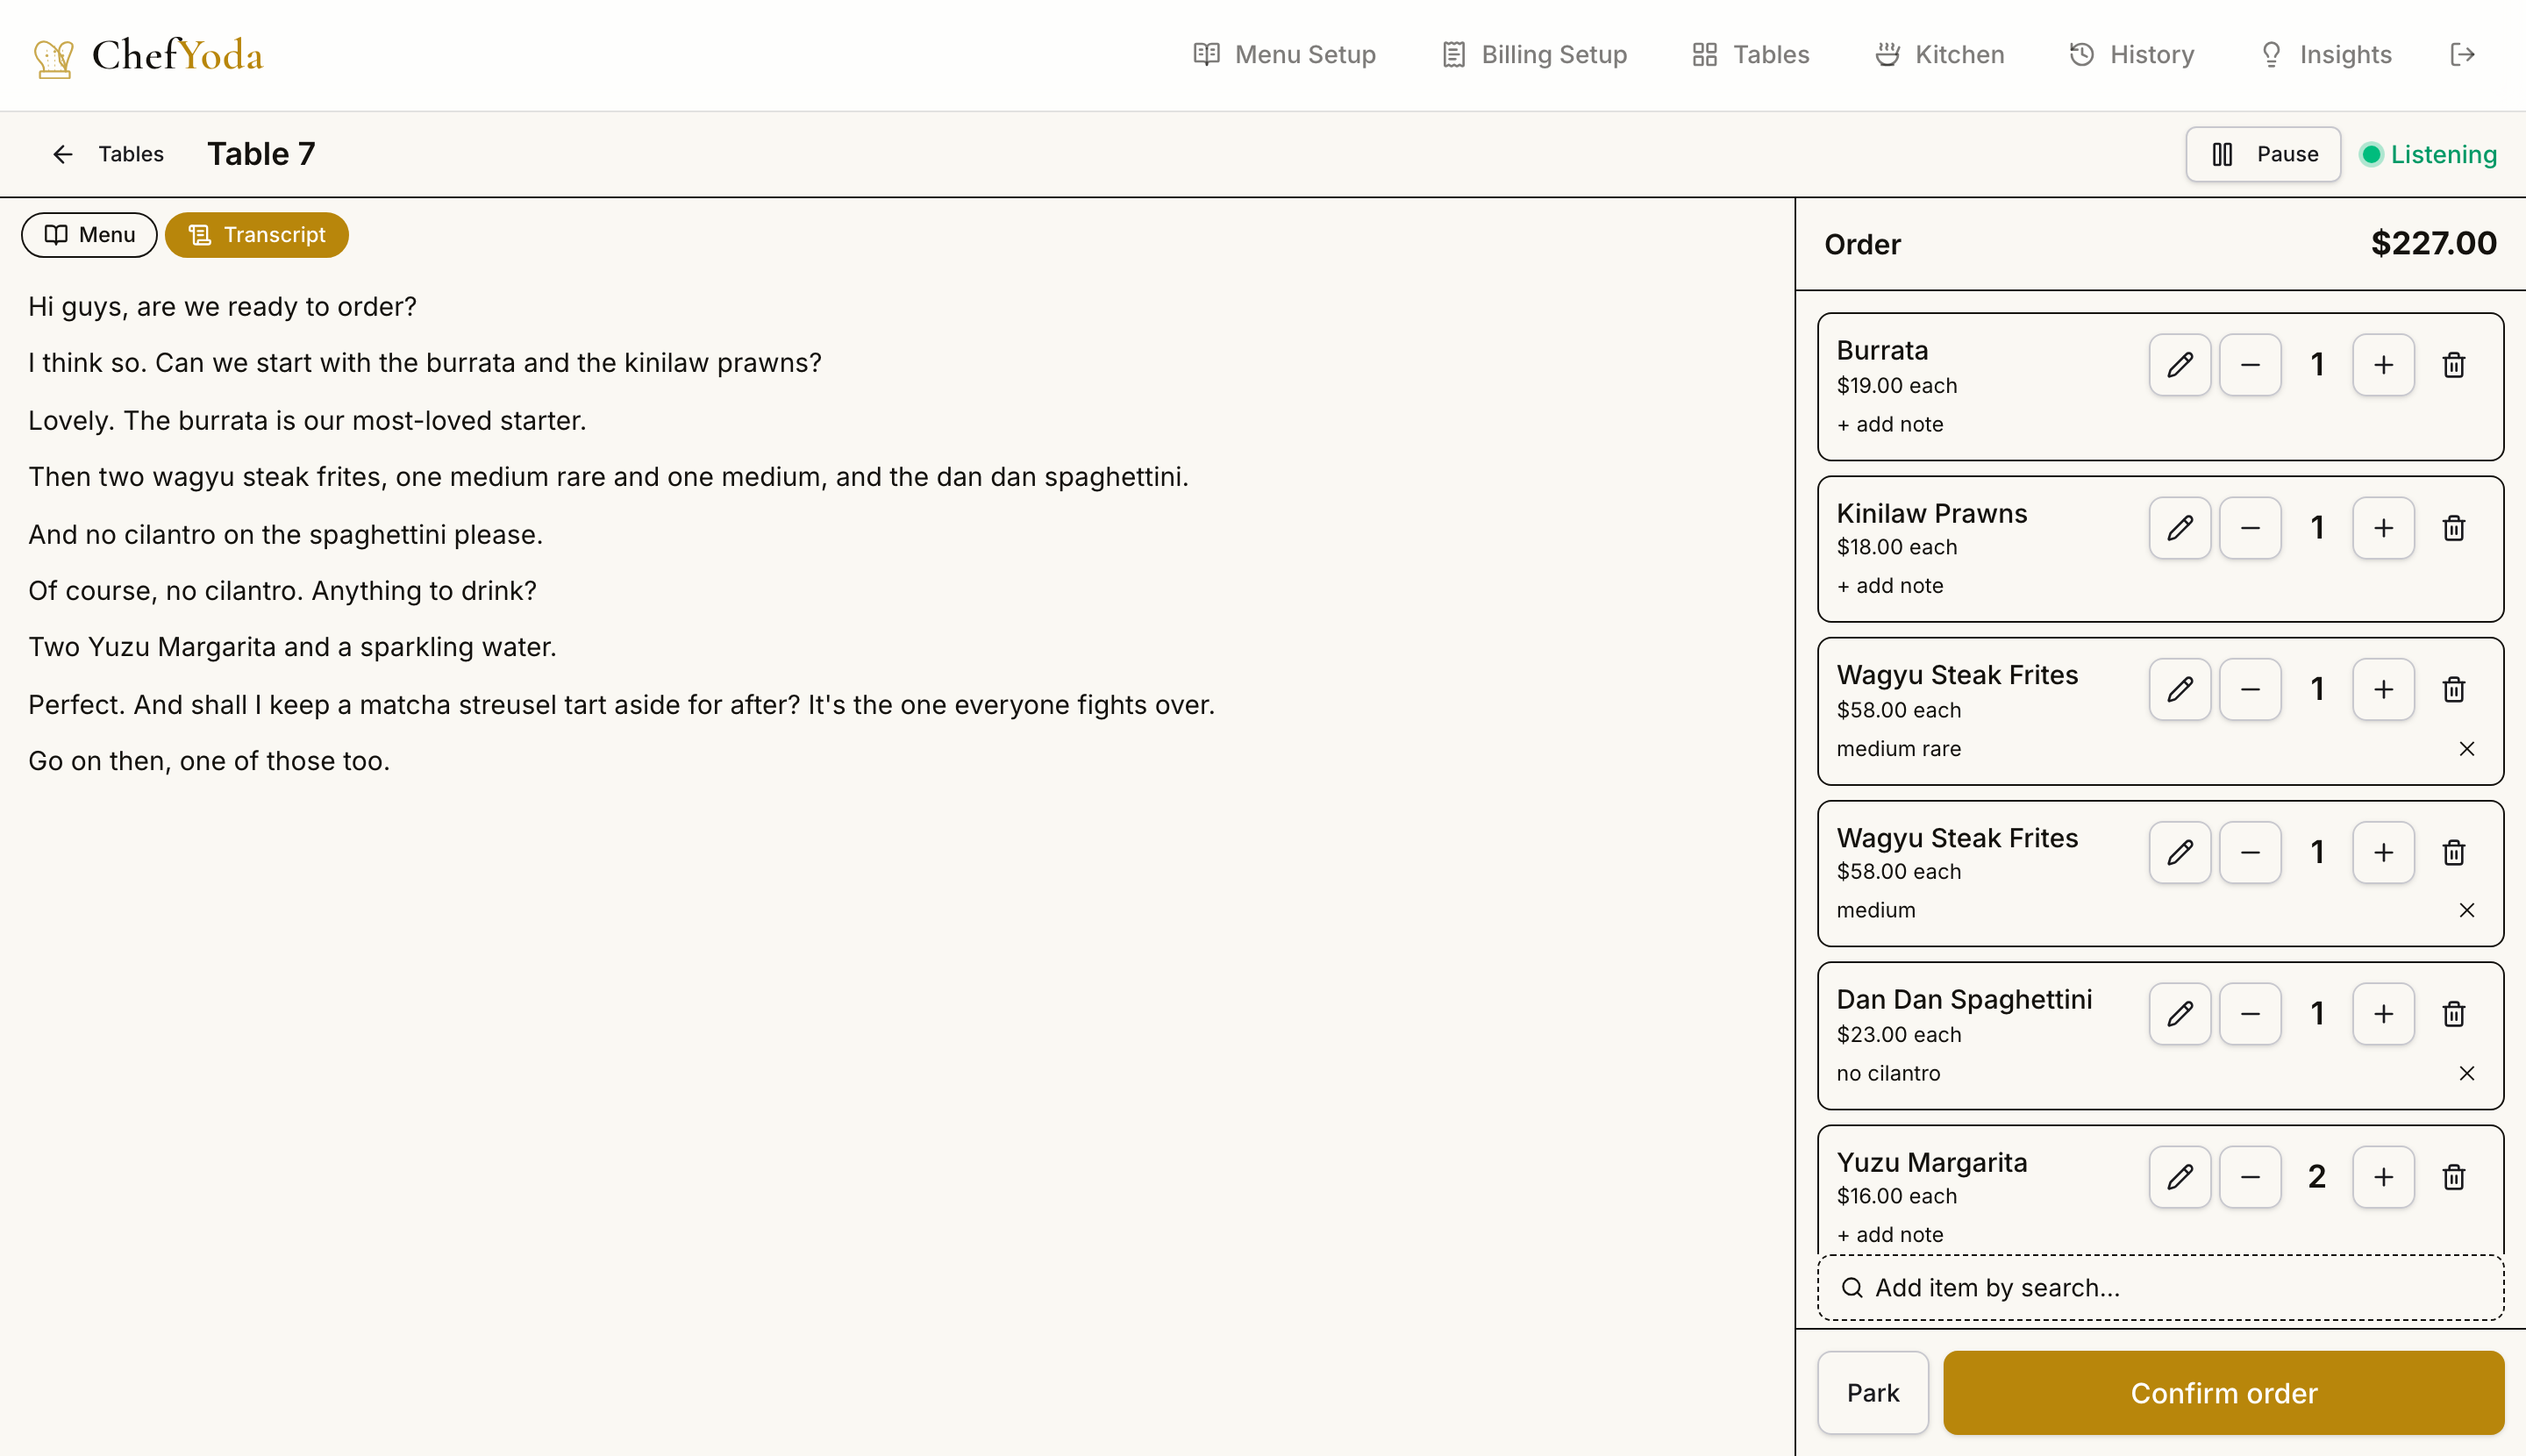Go back to Tables with arrow
The height and width of the screenshot is (1456, 2526).
(107, 154)
